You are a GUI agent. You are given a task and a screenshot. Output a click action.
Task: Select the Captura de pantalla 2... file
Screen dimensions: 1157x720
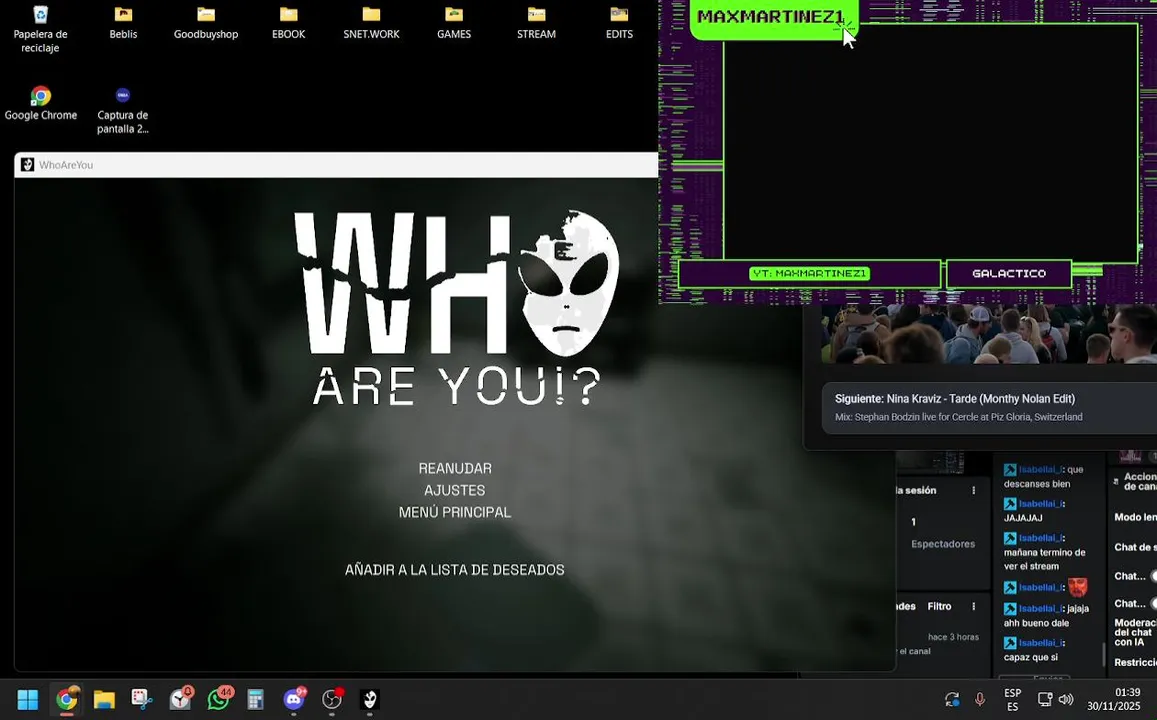pos(122,111)
